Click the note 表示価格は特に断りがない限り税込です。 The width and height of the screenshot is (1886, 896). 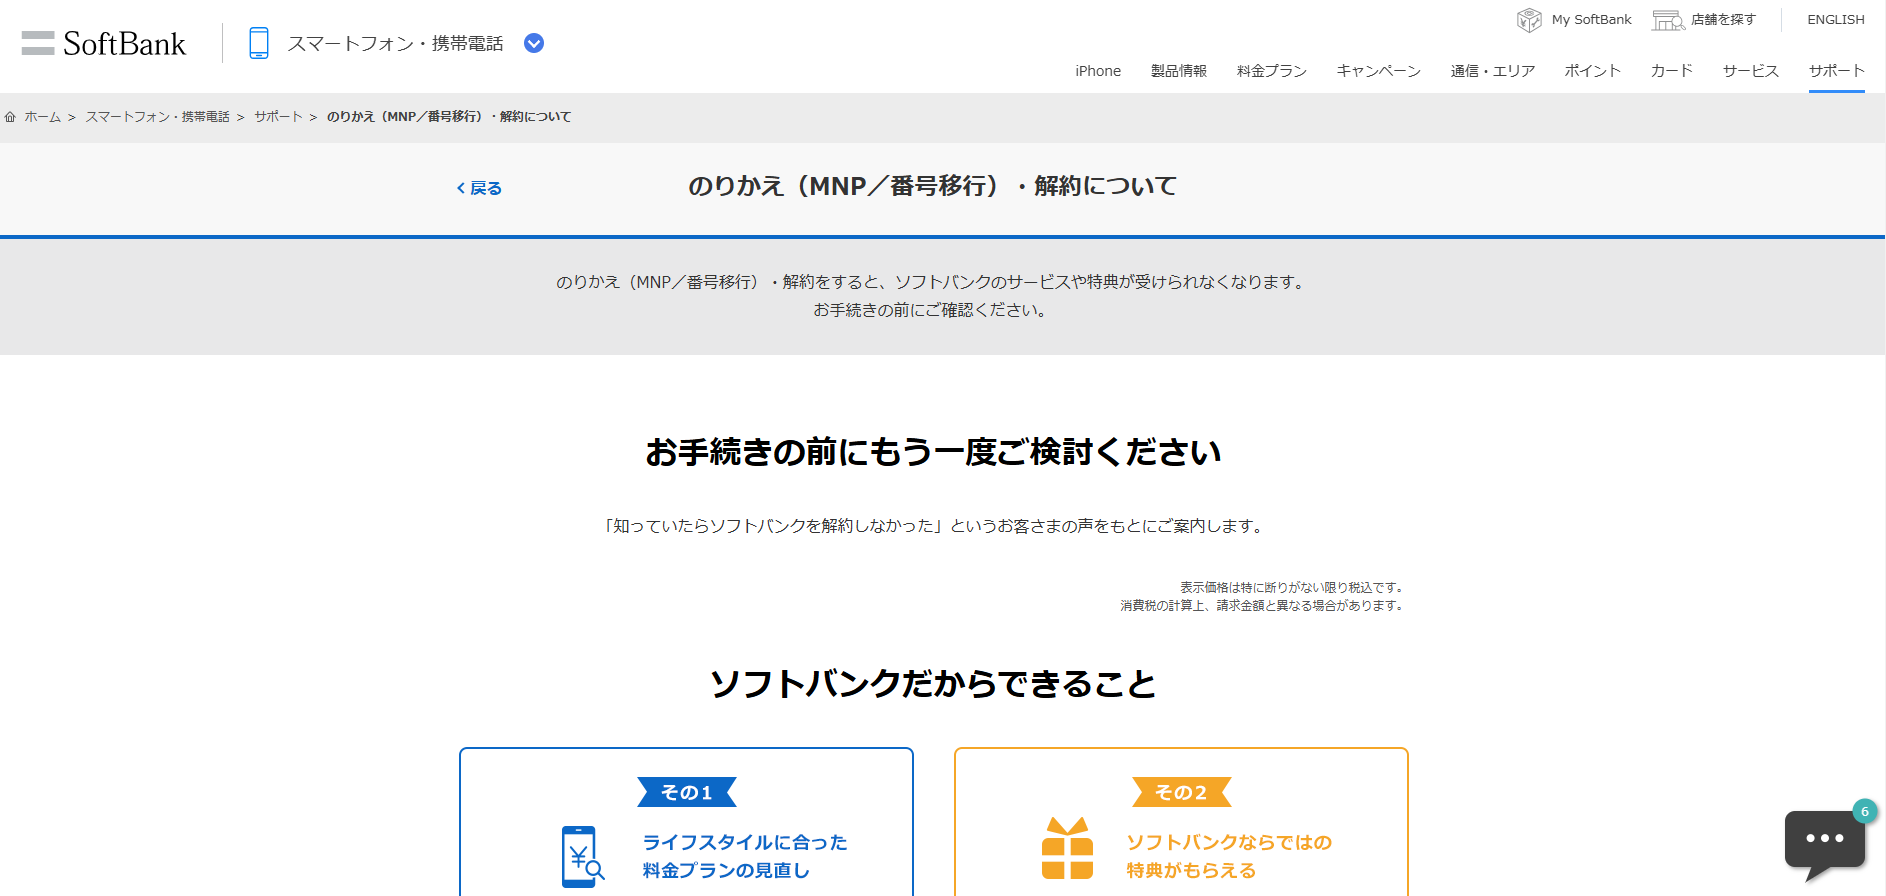point(1293,588)
